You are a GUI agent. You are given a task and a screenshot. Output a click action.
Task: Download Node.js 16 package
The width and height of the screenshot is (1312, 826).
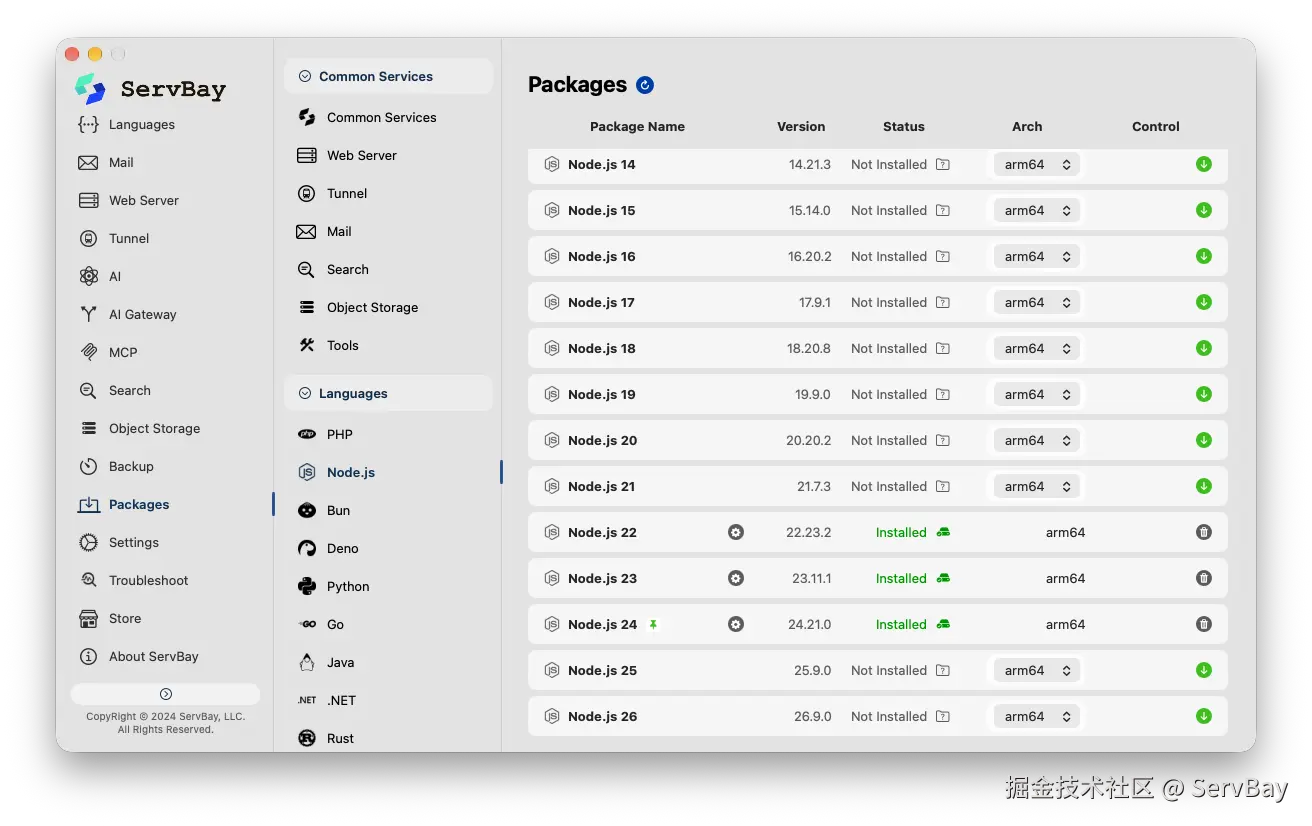click(1204, 256)
